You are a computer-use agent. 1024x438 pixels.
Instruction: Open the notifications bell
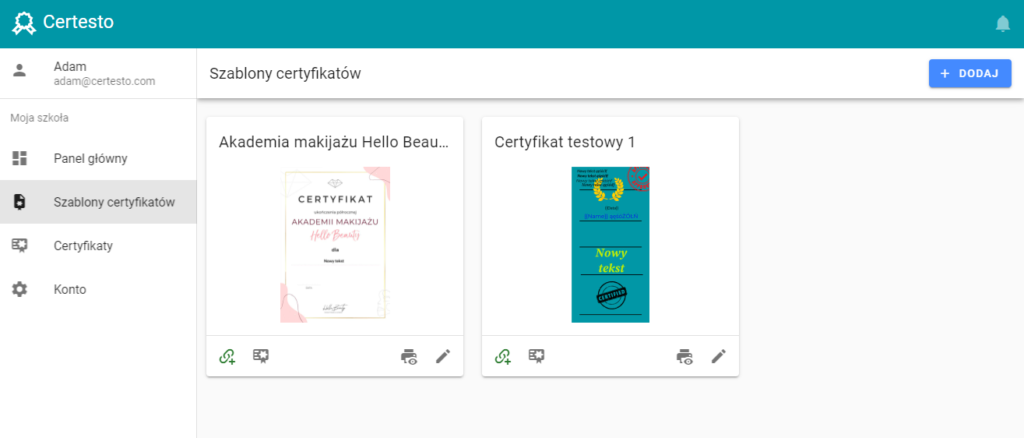[1002, 24]
